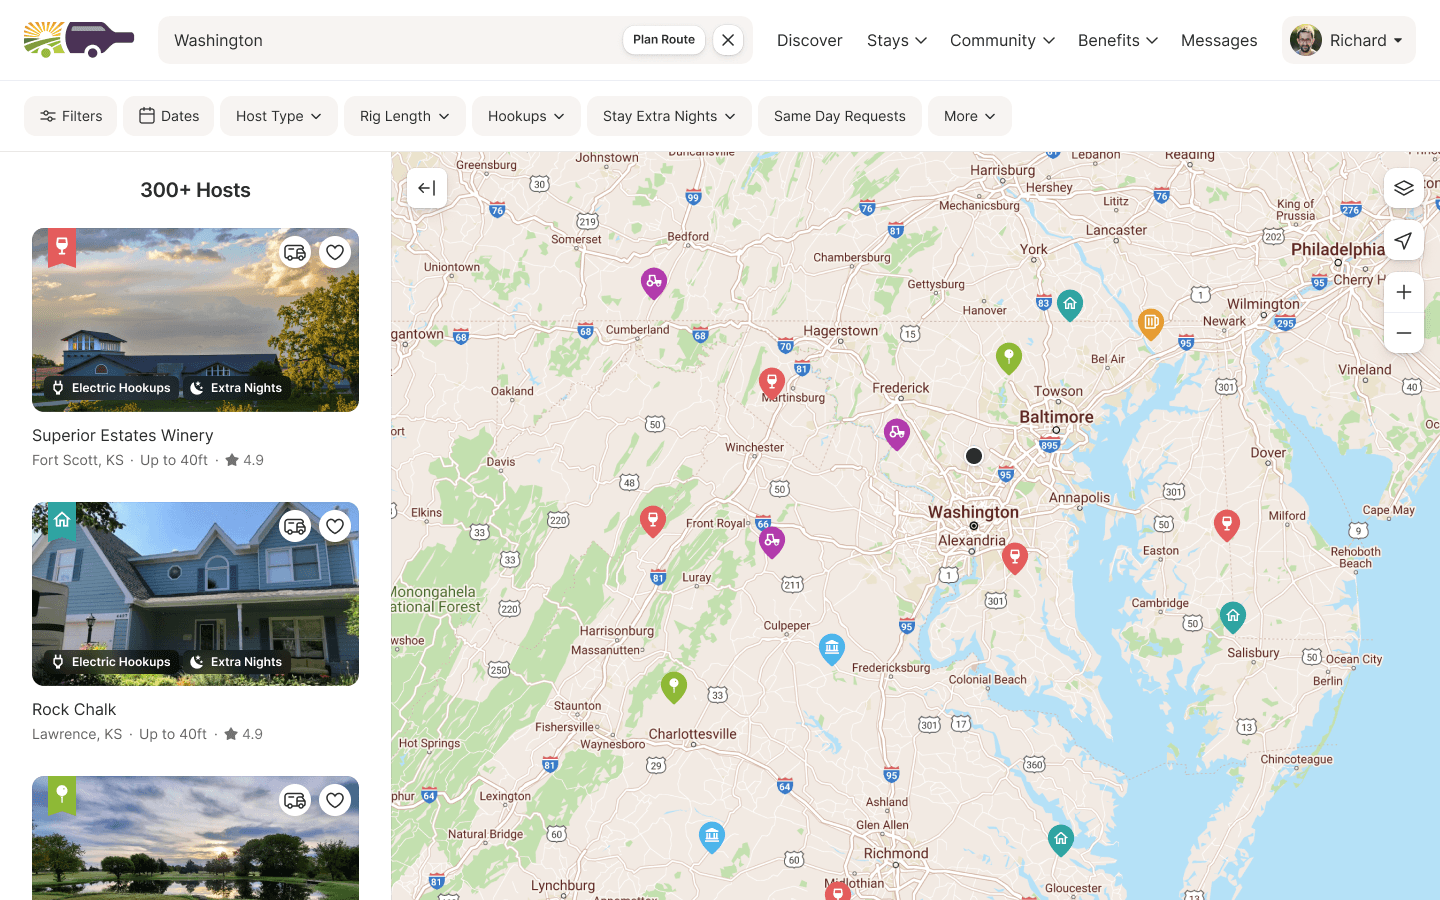This screenshot has height=900, width=1440.
Task: Open the Rig Length dropdown
Action: 404,116
